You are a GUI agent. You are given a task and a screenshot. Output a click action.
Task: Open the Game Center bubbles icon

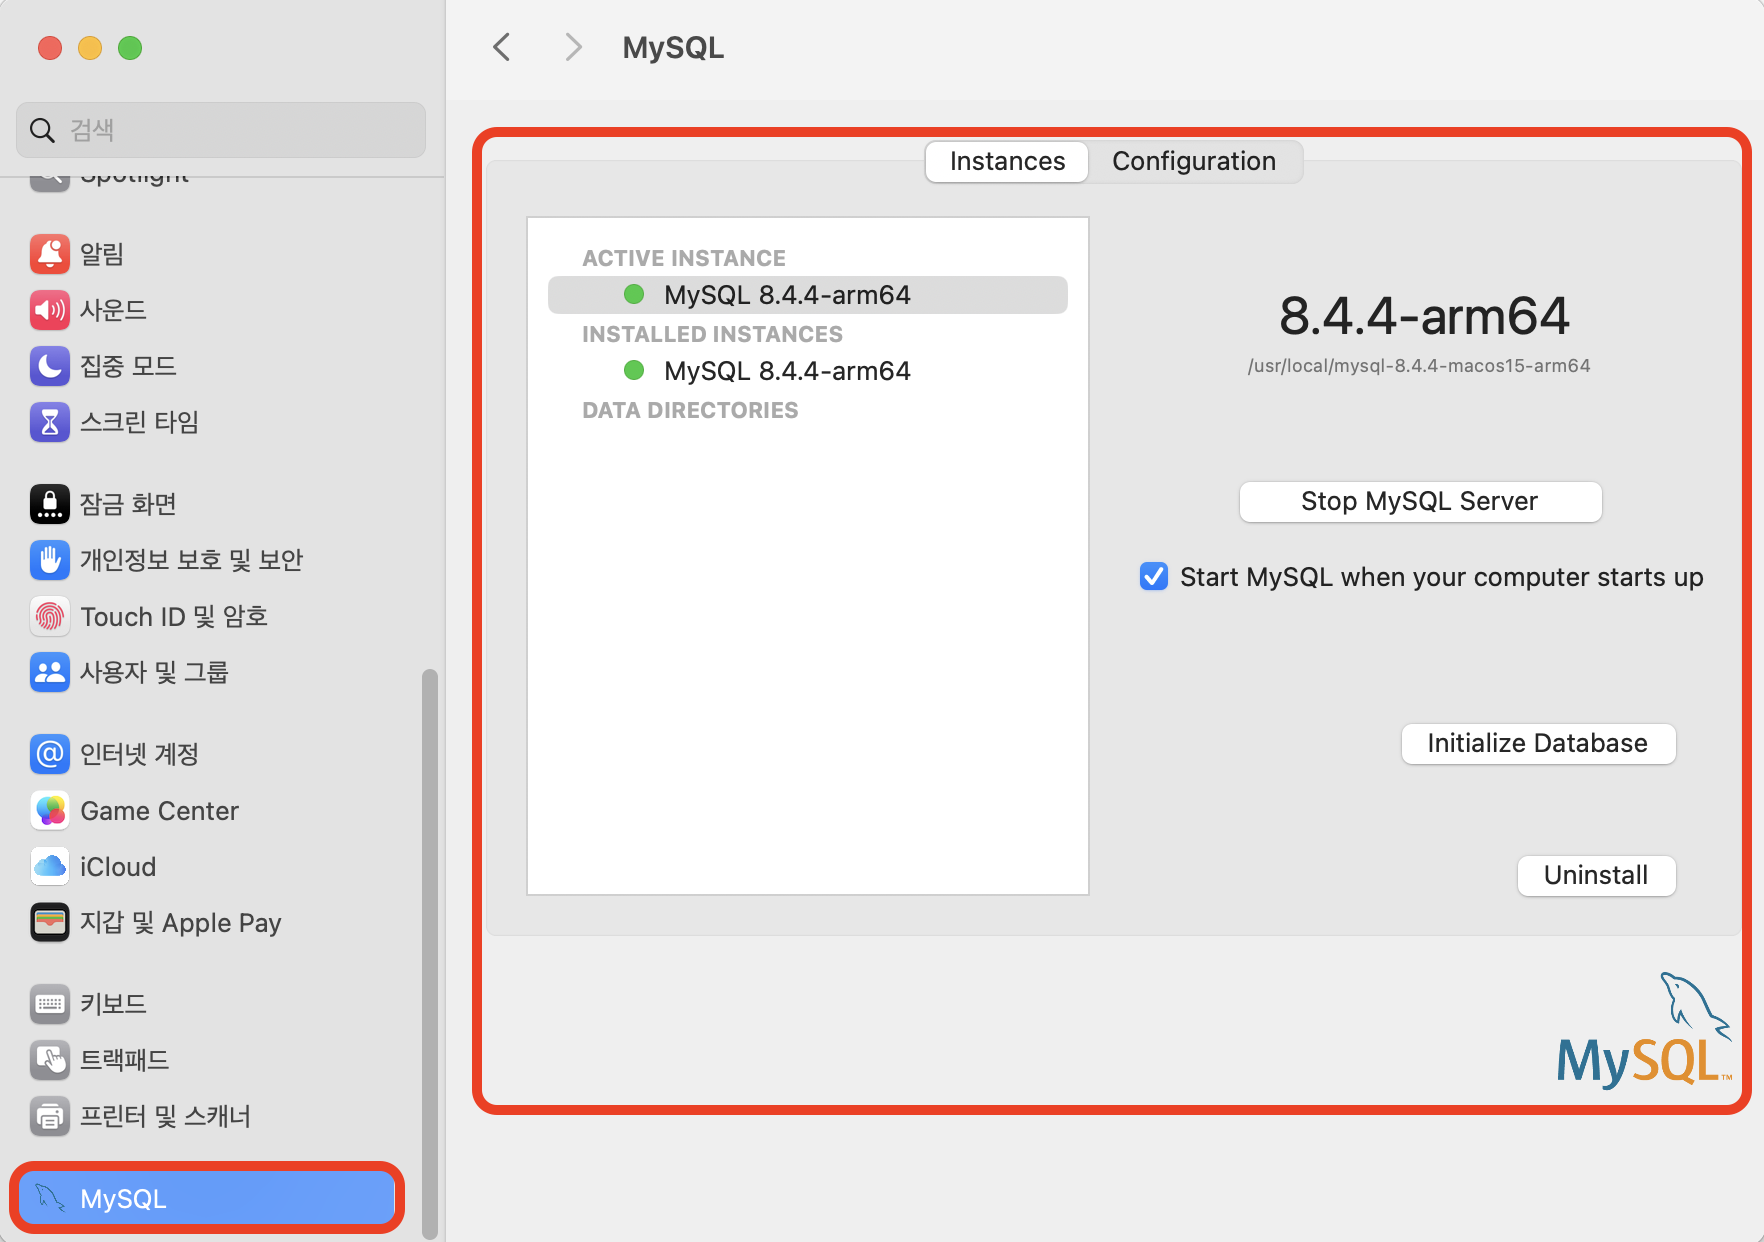click(50, 810)
